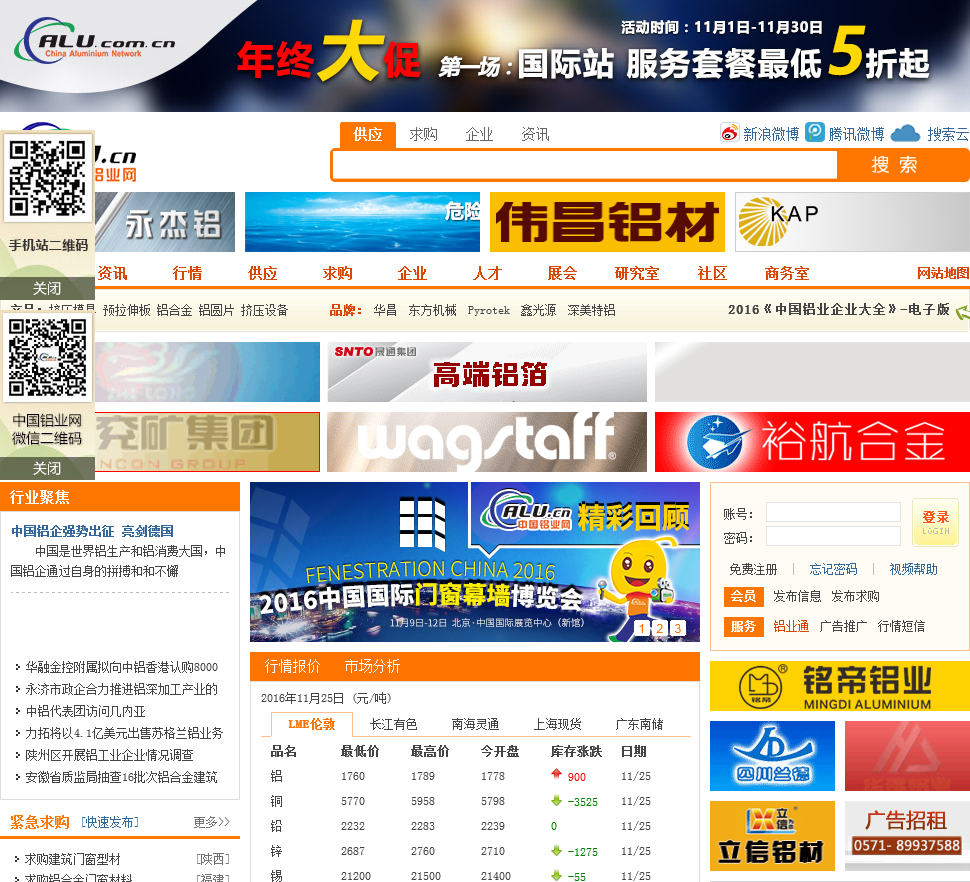
Task: Click the main search input box
Action: coord(585,165)
